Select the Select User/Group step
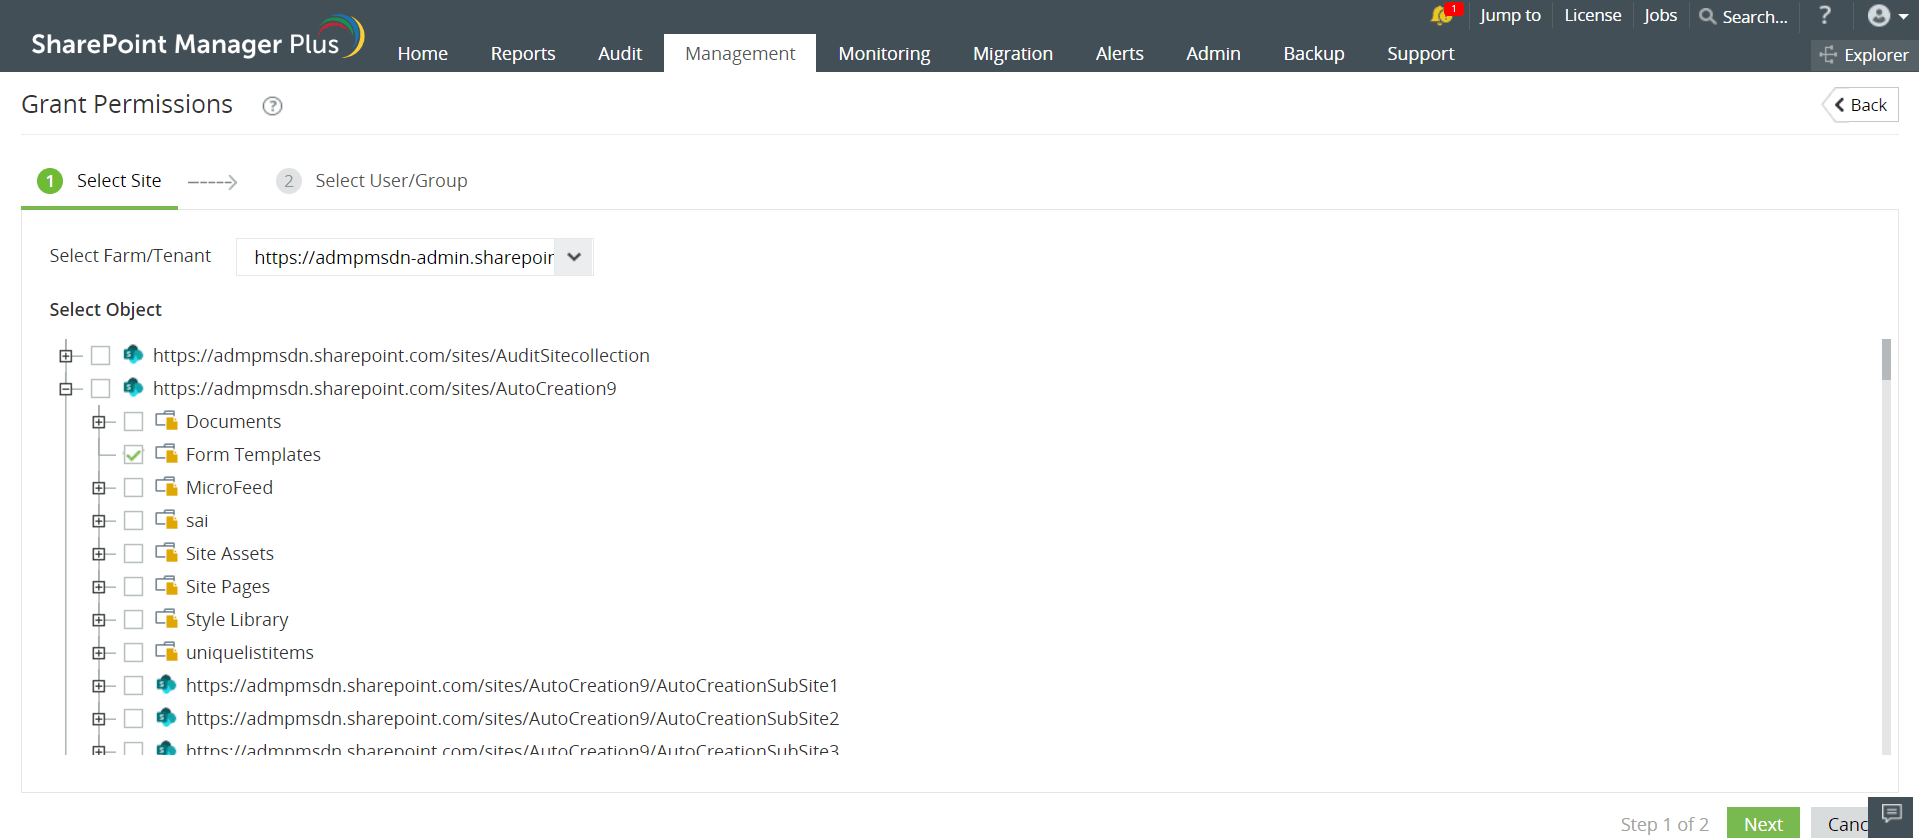 [x=372, y=181]
